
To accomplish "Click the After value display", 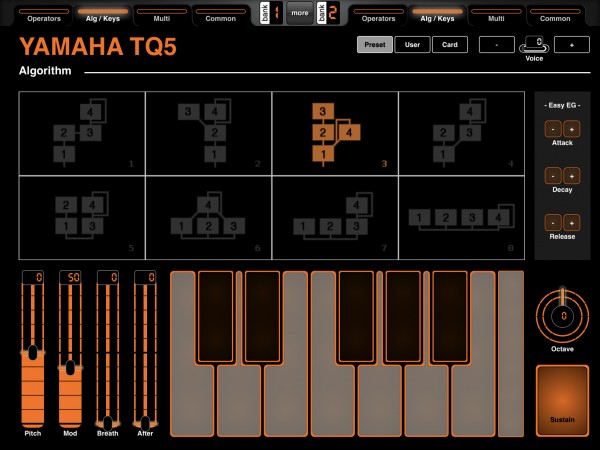I will 145,277.
